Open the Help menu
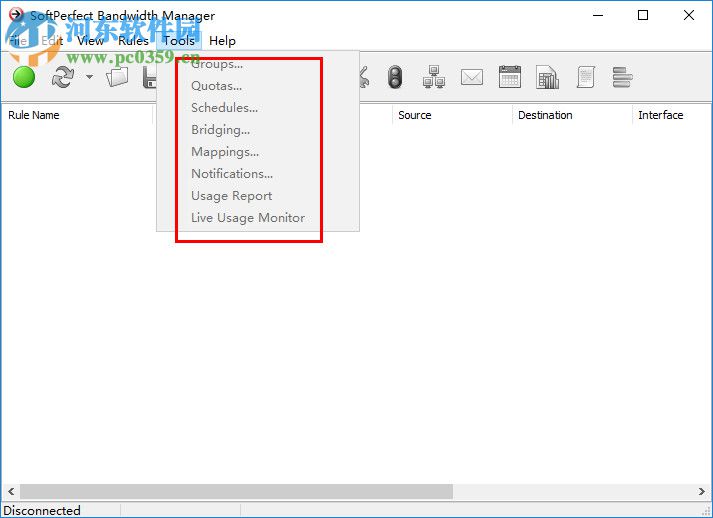Screen dimensions: 713x518 tap(222, 41)
